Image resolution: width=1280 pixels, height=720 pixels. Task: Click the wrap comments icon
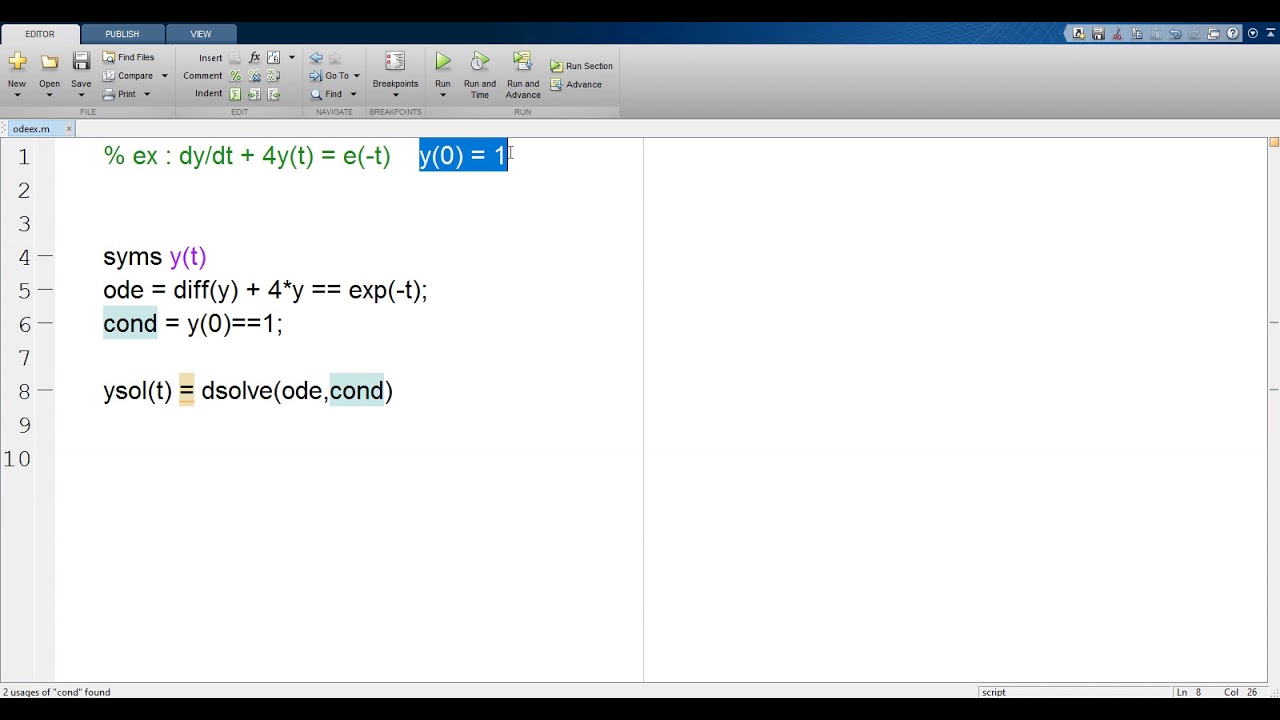point(273,76)
